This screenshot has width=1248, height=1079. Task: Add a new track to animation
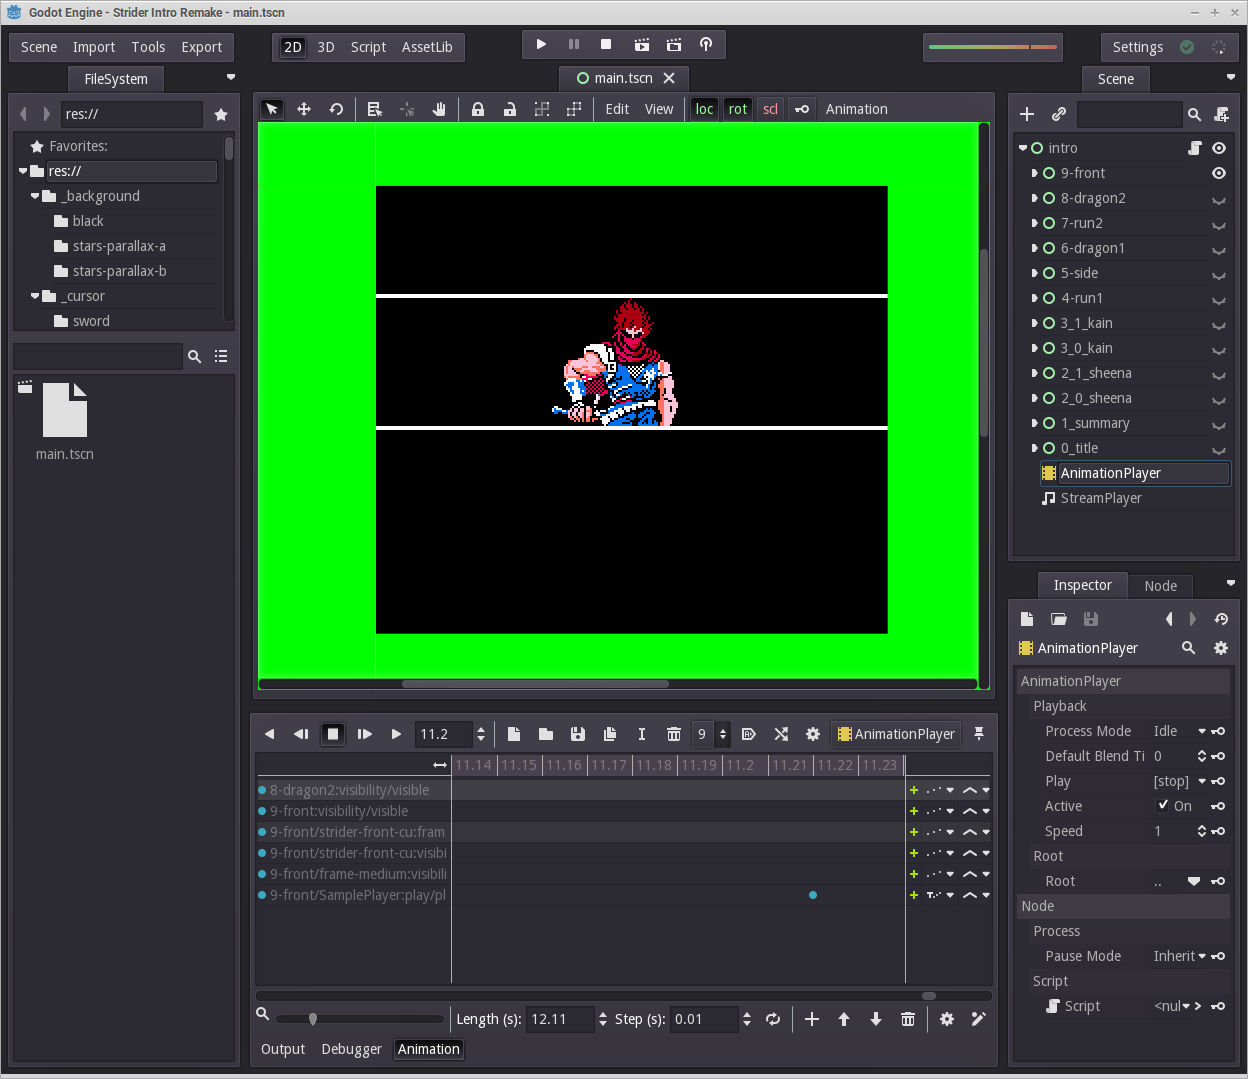coord(812,1019)
